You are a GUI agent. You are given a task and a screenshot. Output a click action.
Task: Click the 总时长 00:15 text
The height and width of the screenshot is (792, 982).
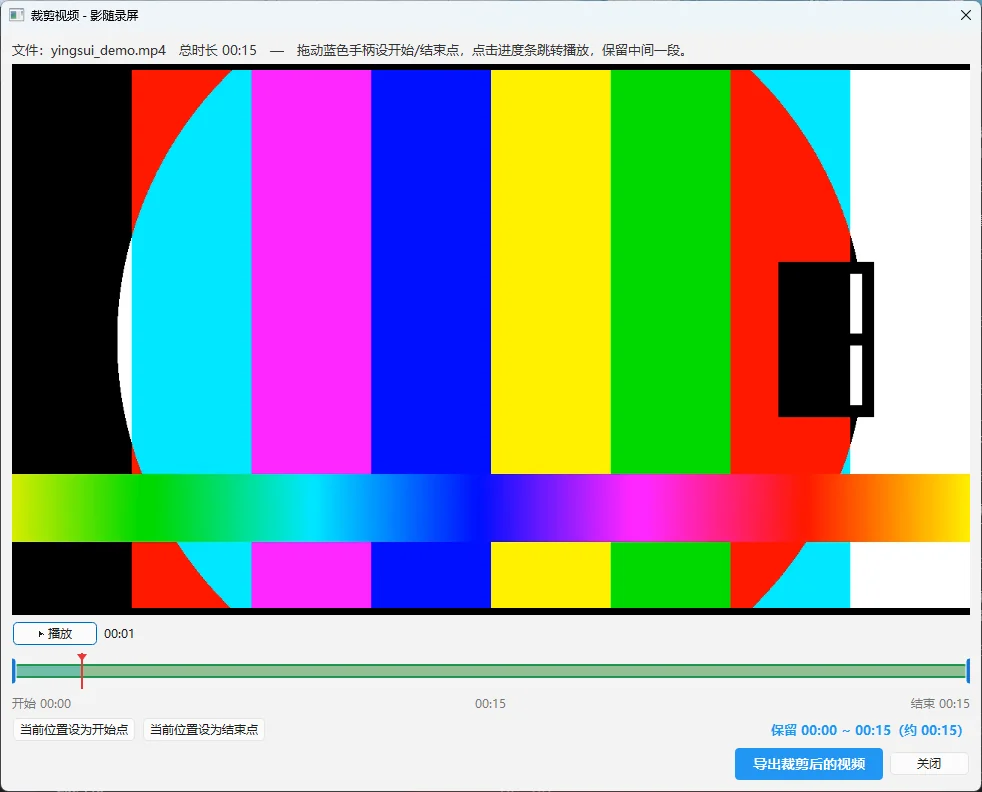click(x=218, y=50)
